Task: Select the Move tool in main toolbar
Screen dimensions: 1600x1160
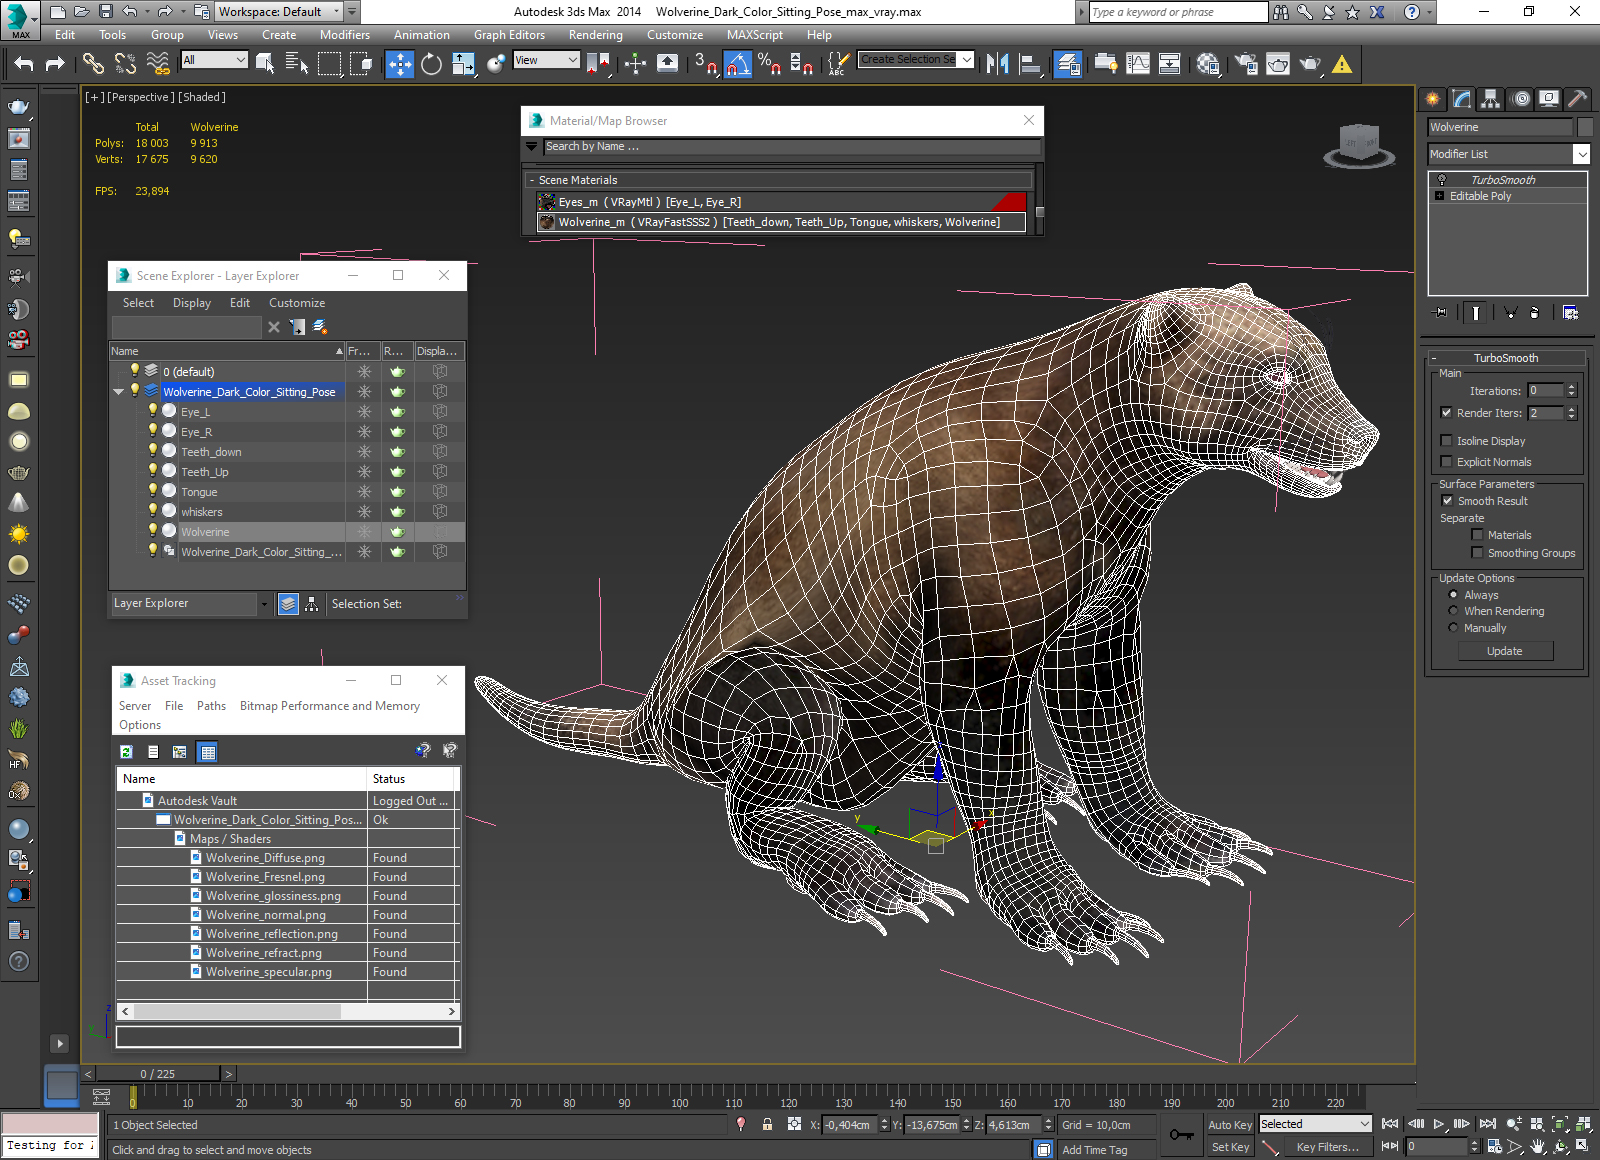Action: (399, 64)
